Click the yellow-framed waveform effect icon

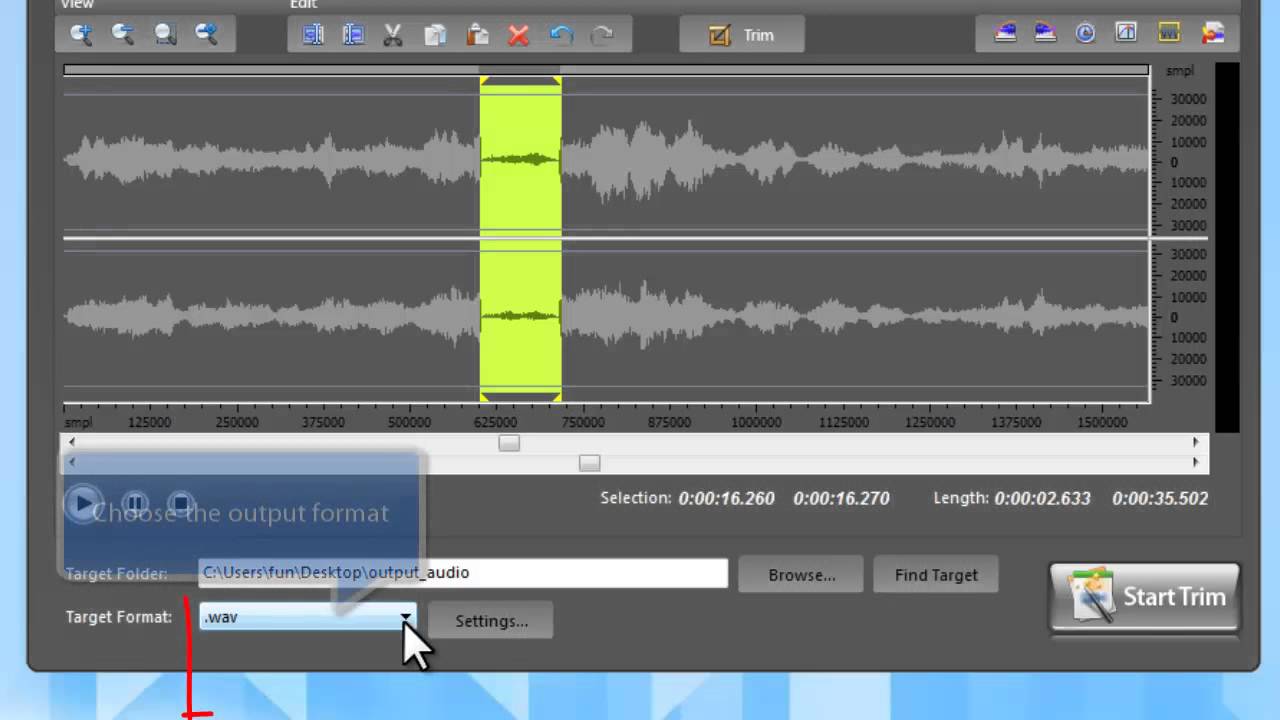click(x=1169, y=33)
